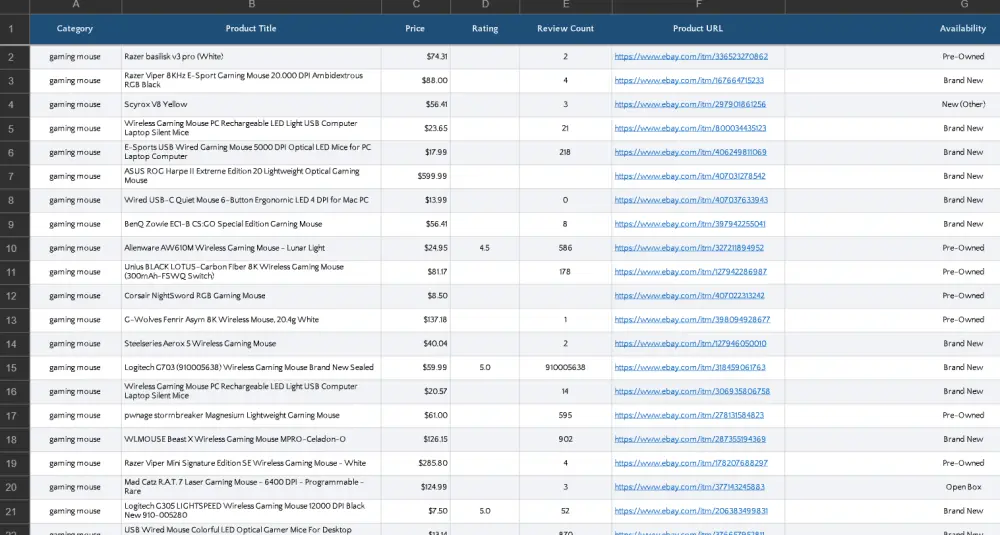Click gaming mouse category for Corsair NightSword

75,296
